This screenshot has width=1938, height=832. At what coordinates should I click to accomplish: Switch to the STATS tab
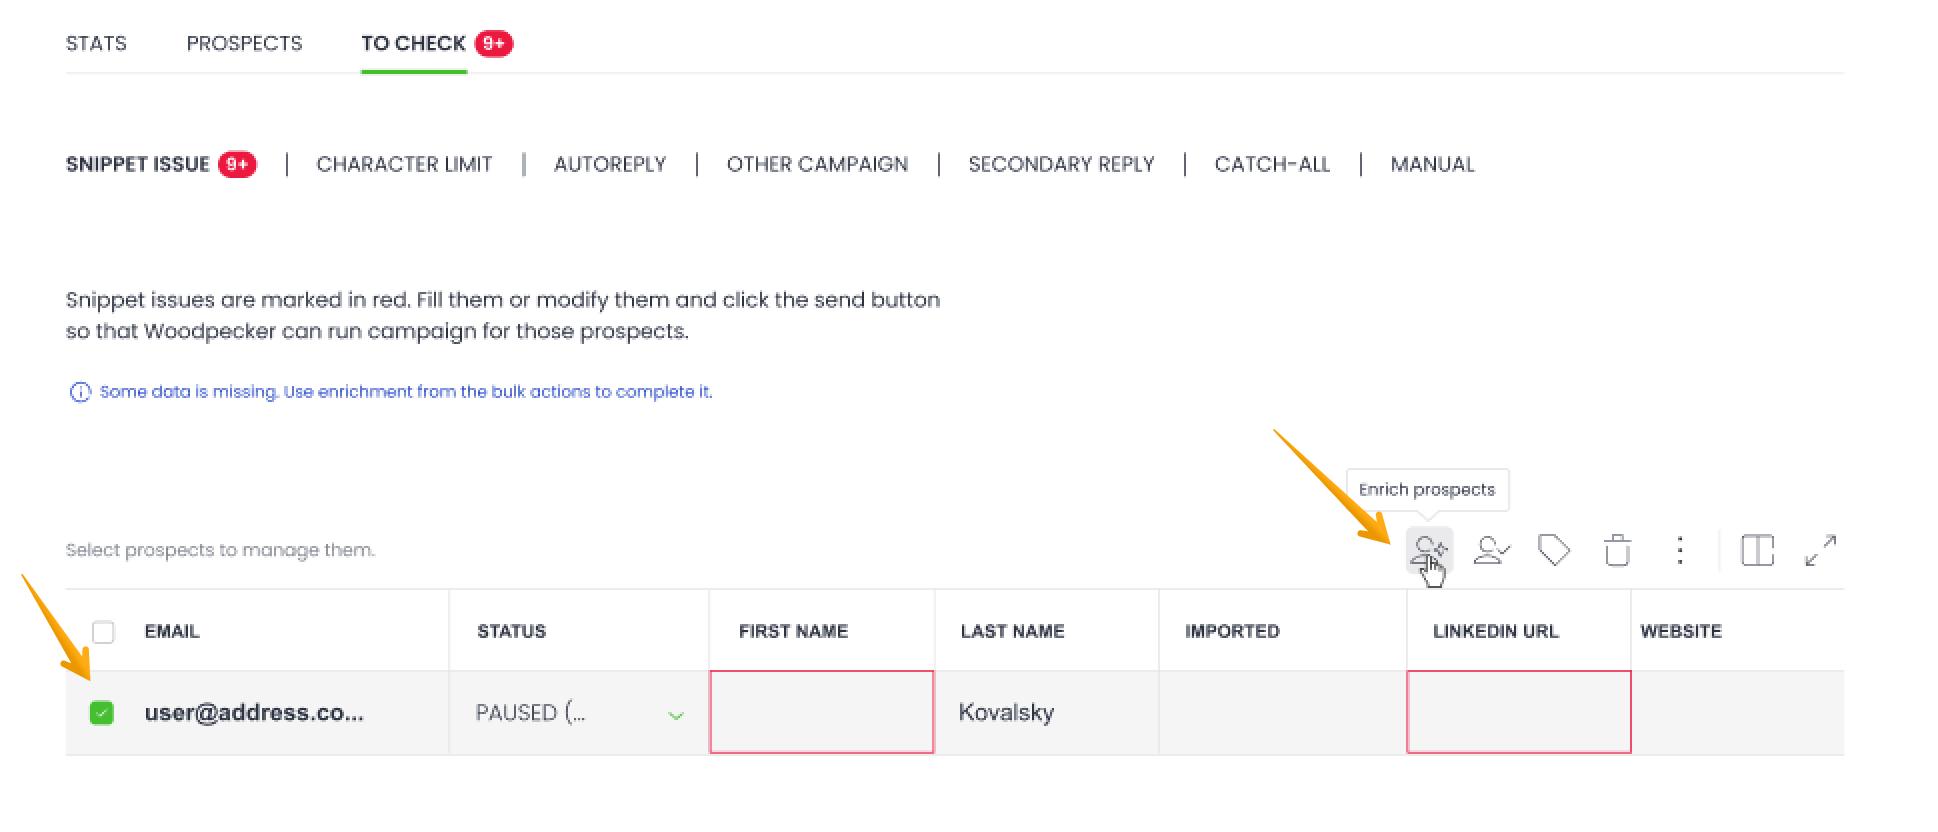coord(96,44)
